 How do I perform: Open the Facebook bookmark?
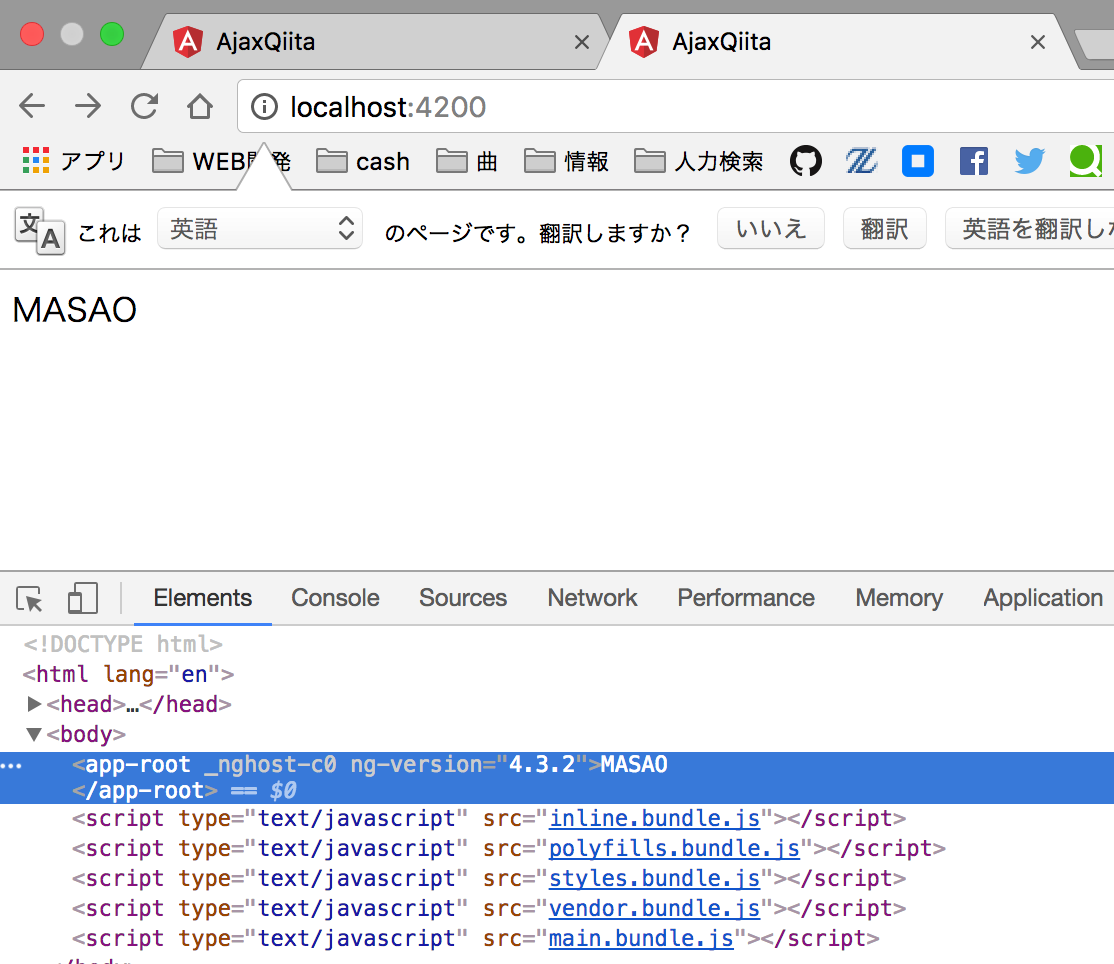coord(973,161)
